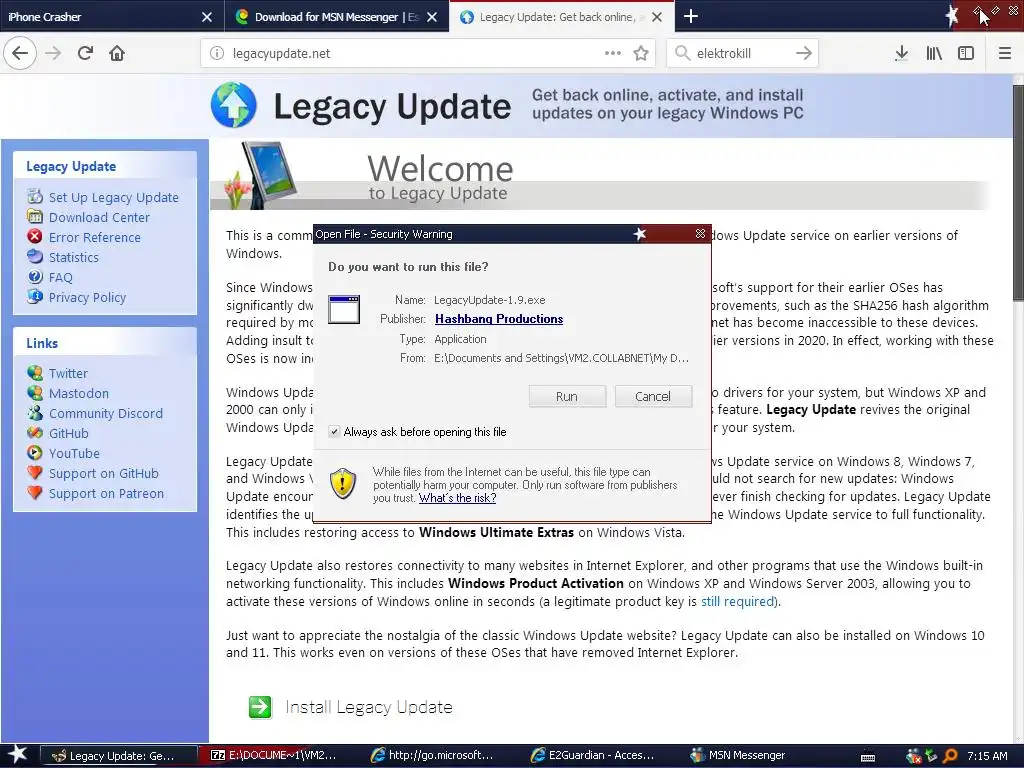This screenshot has height=768, width=1024.
Task: Click the search box containing elektrokill
Action: tap(743, 54)
